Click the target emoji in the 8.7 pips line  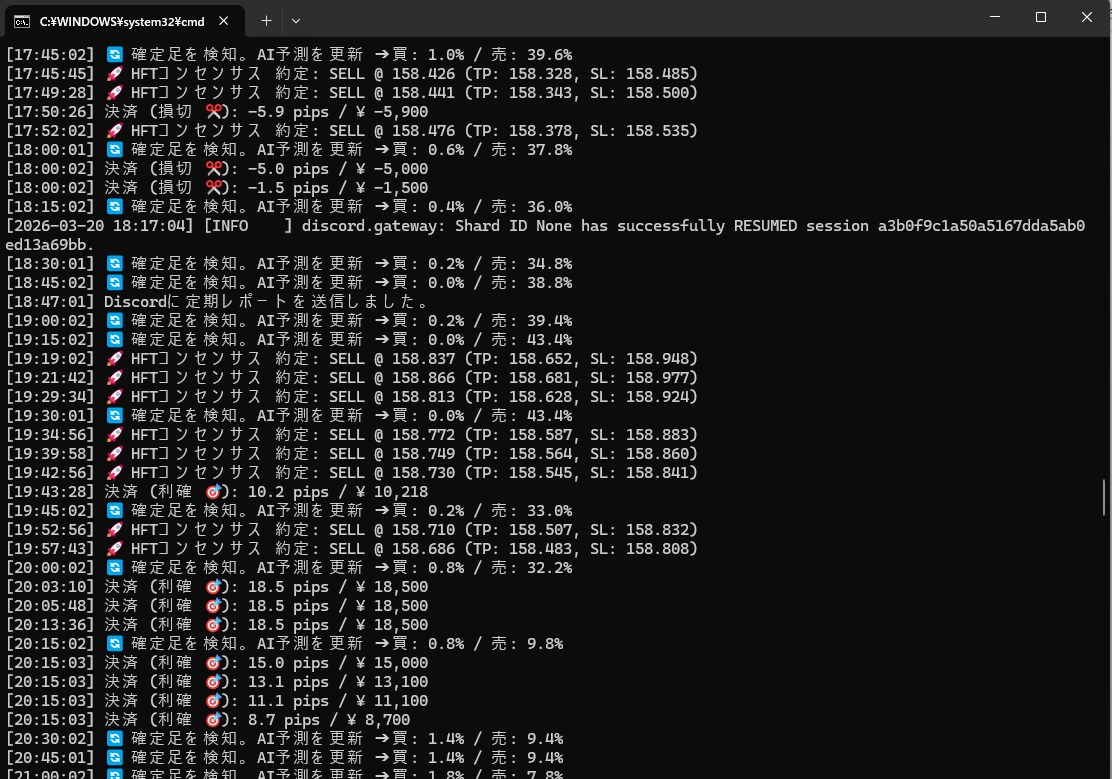[213, 719]
